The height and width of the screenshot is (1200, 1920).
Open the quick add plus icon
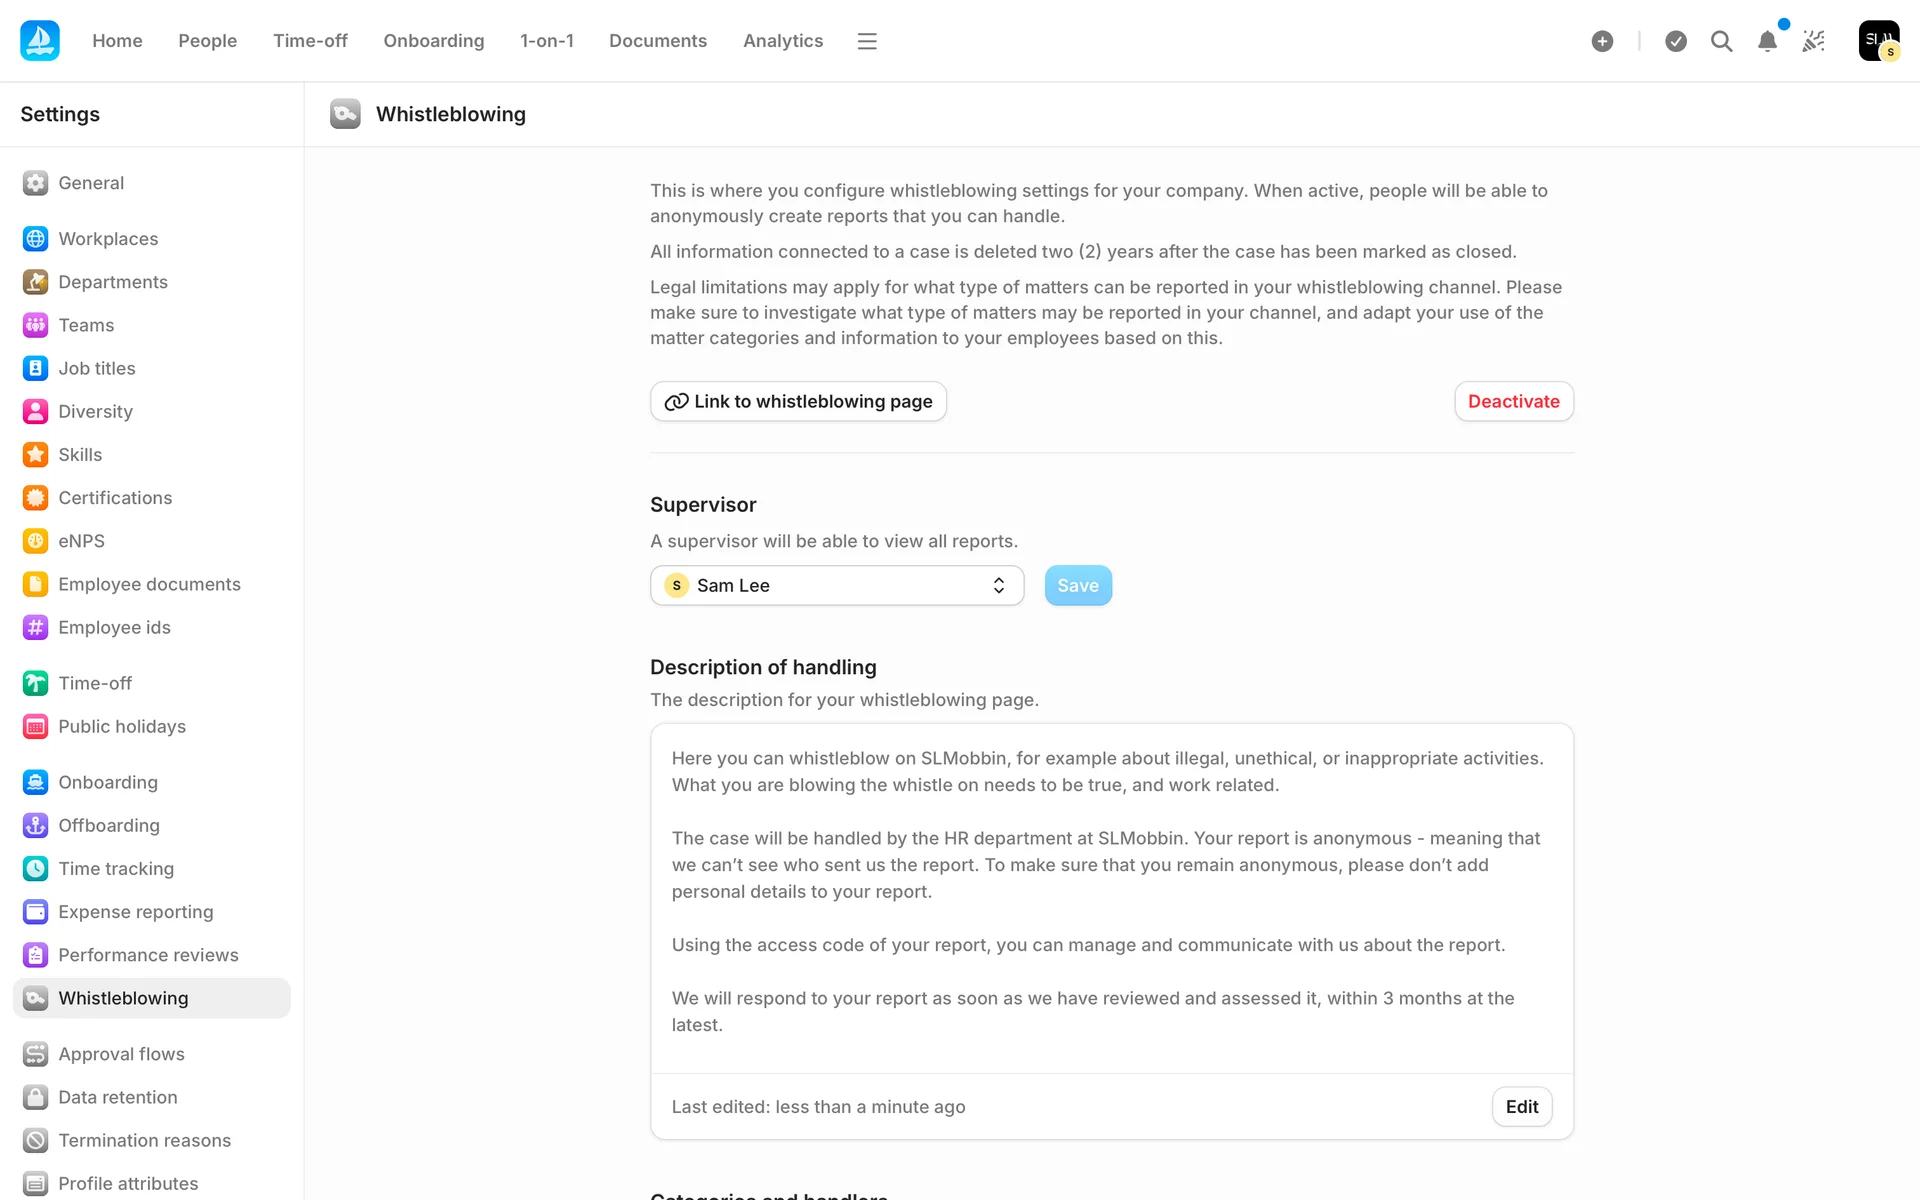pyautogui.click(x=1602, y=41)
